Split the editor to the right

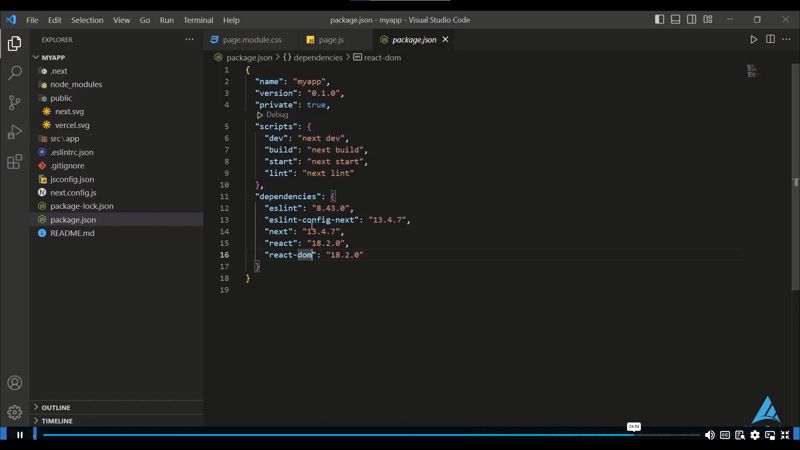tap(770, 39)
